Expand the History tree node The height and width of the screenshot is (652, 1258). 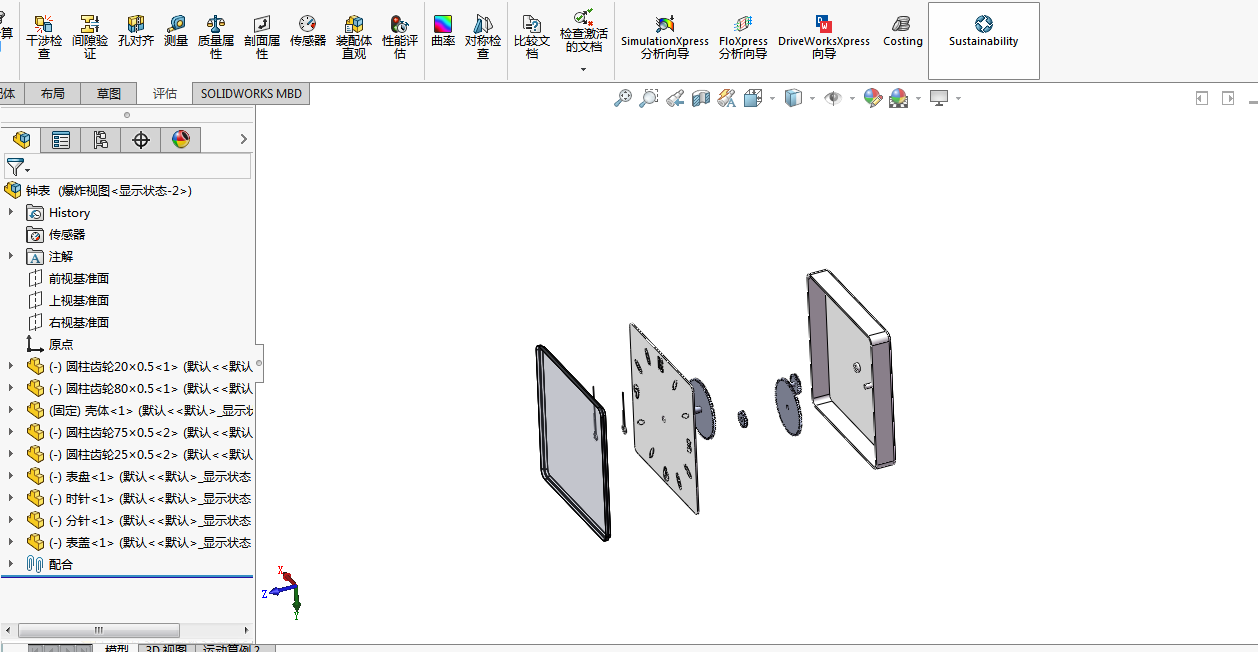point(11,212)
